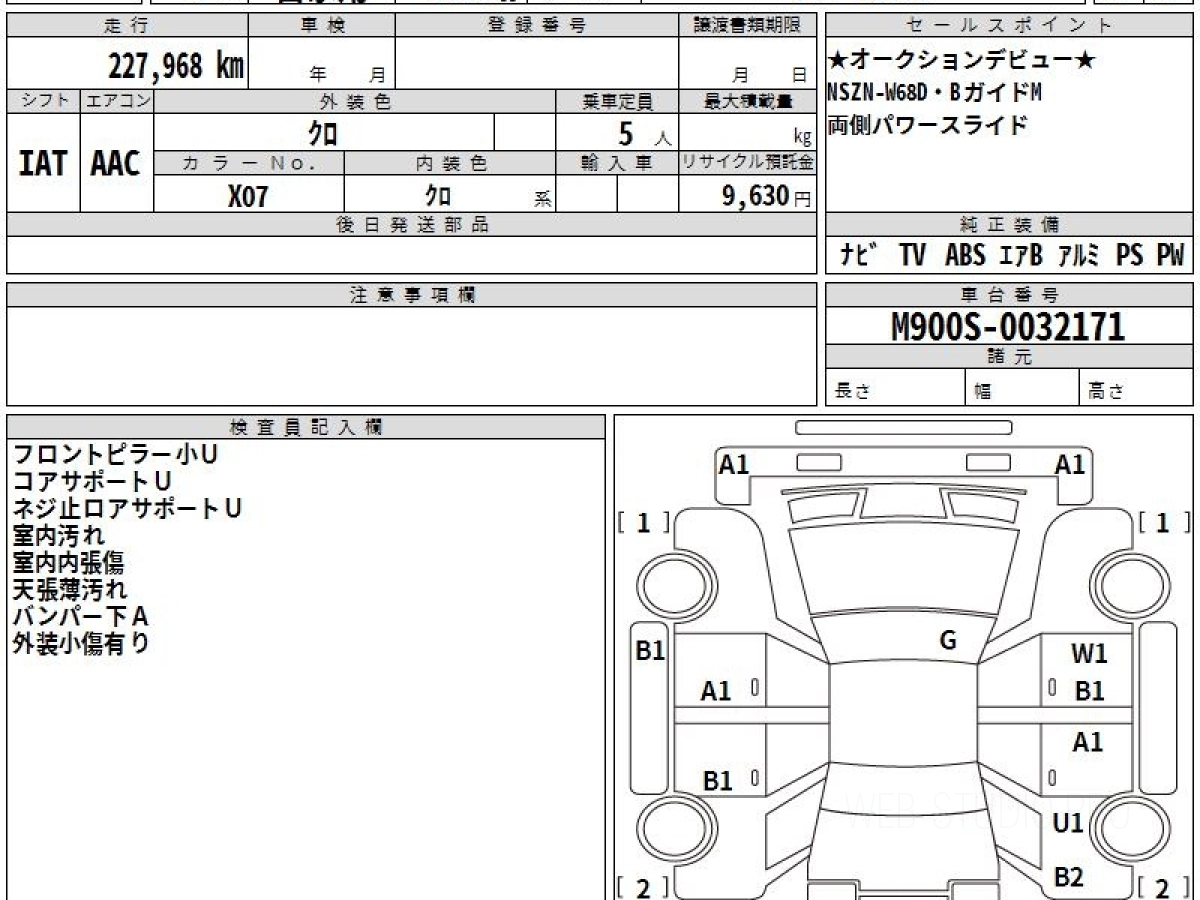The width and height of the screenshot is (1200, 900).
Task: Select the セールスポイント heading
Action: [x=1010, y=26]
